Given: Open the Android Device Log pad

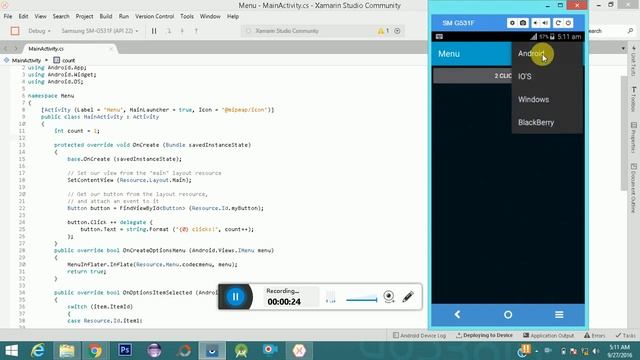Looking at the screenshot, I should pos(419,336).
